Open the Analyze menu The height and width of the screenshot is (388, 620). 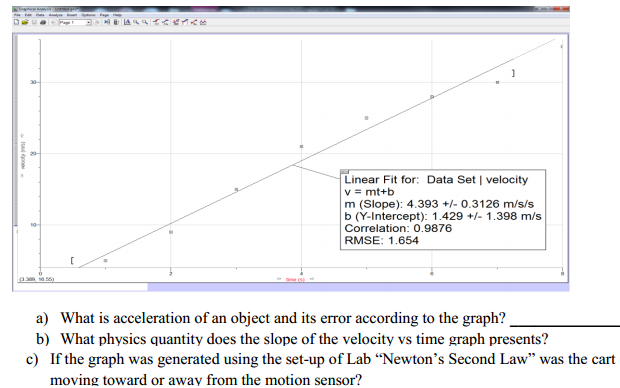point(55,15)
